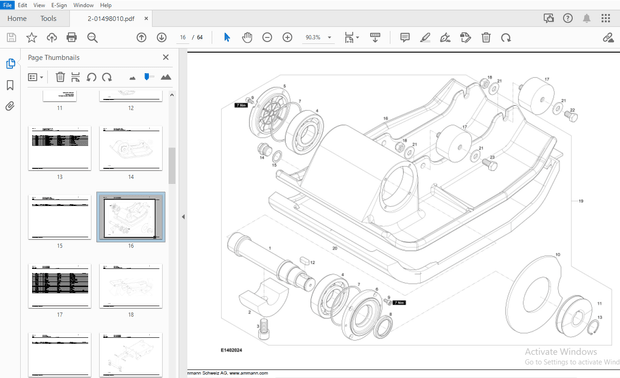This screenshot has height=378, width=620.
Task: Open the fill and sign tool at the far right
Action: click(608, 38)
